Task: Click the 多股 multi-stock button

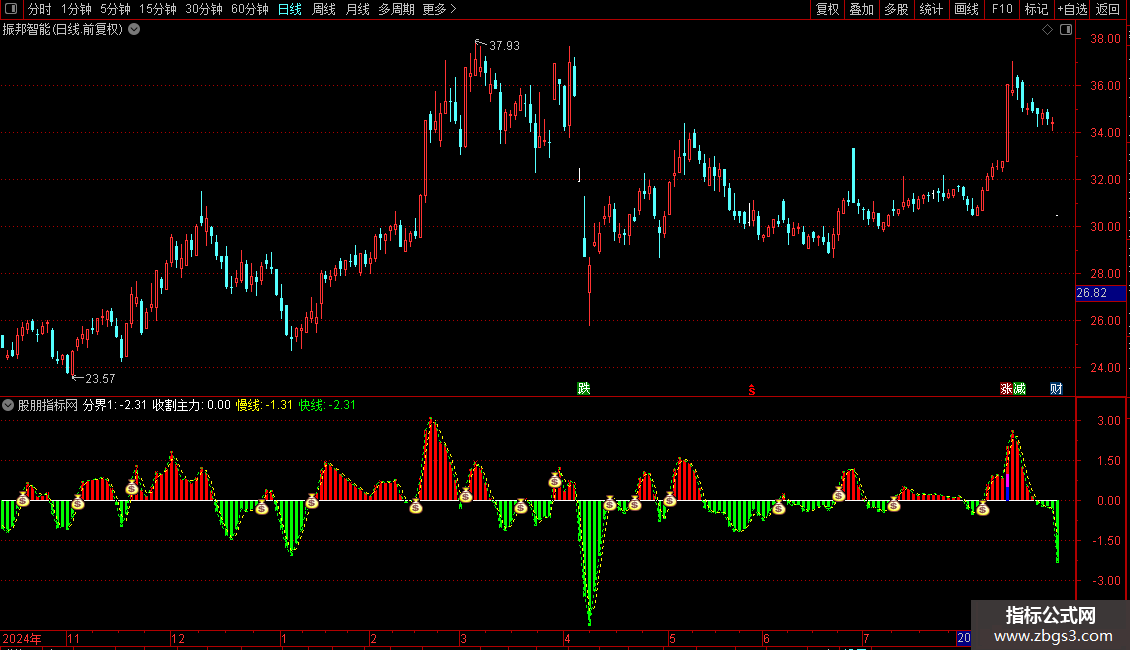Action: point(896,9)
